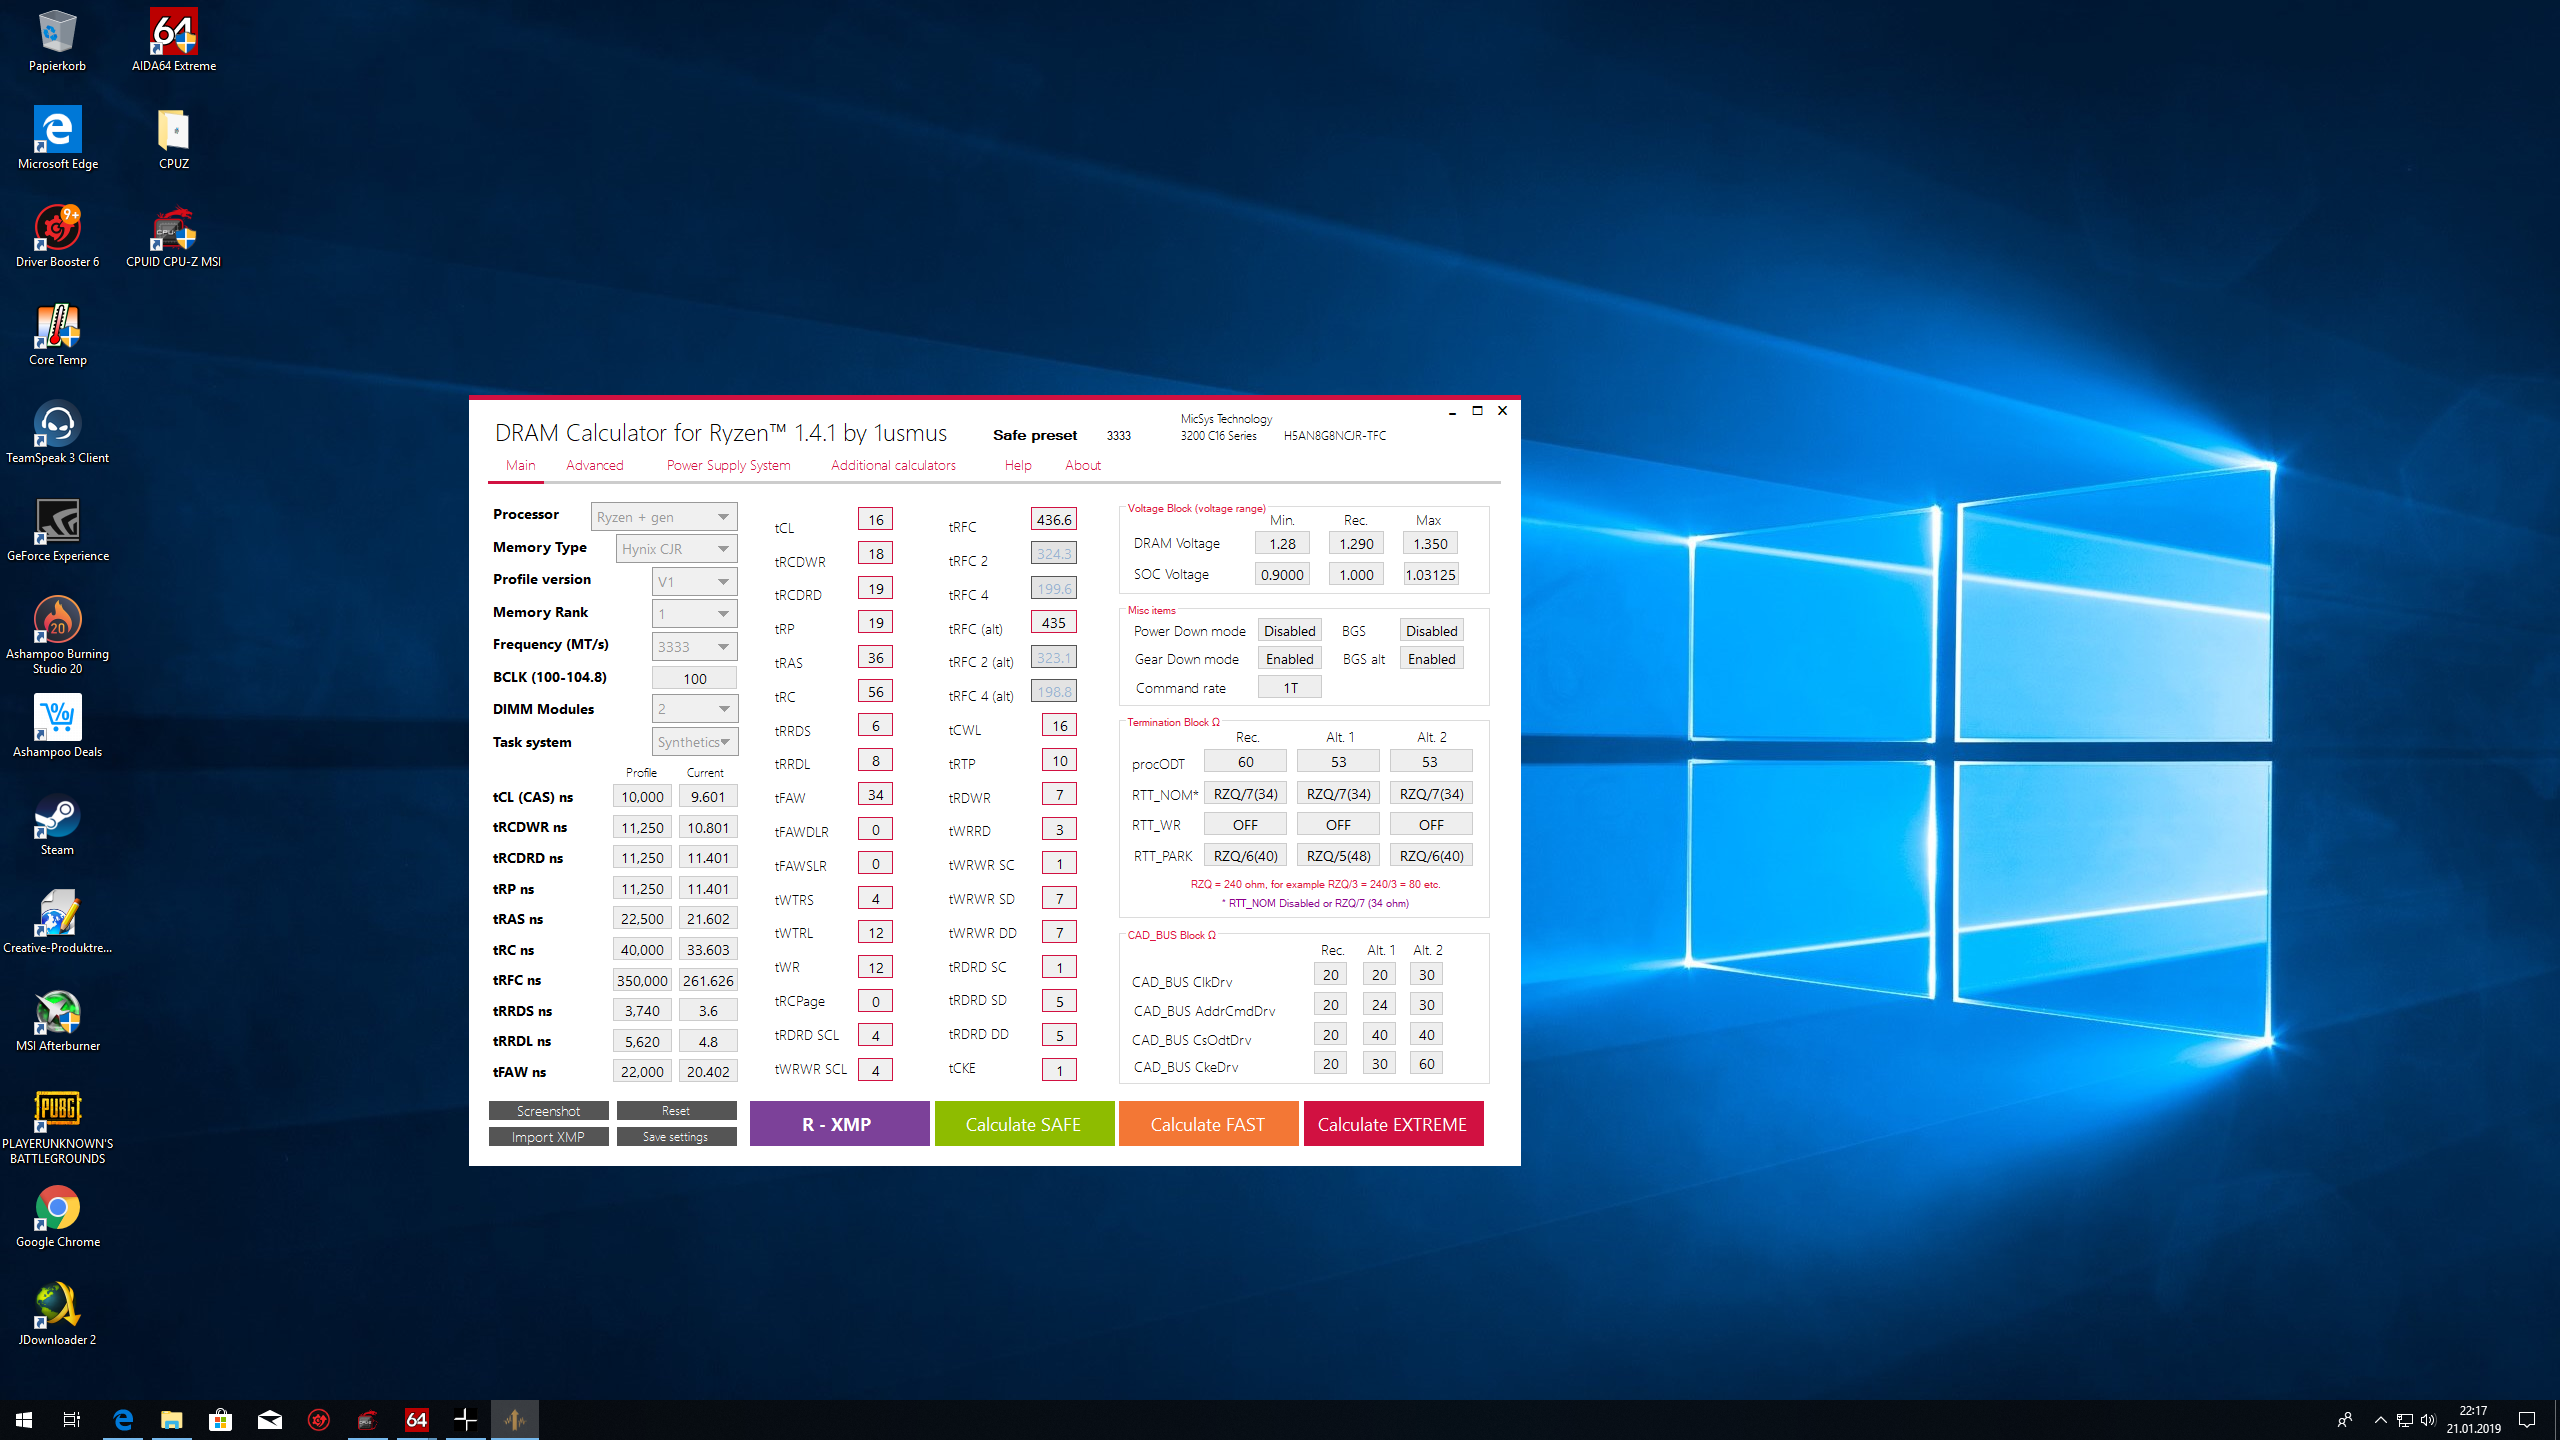
Task: Click the BCLK value input field
Action: [x=694, y=678]
